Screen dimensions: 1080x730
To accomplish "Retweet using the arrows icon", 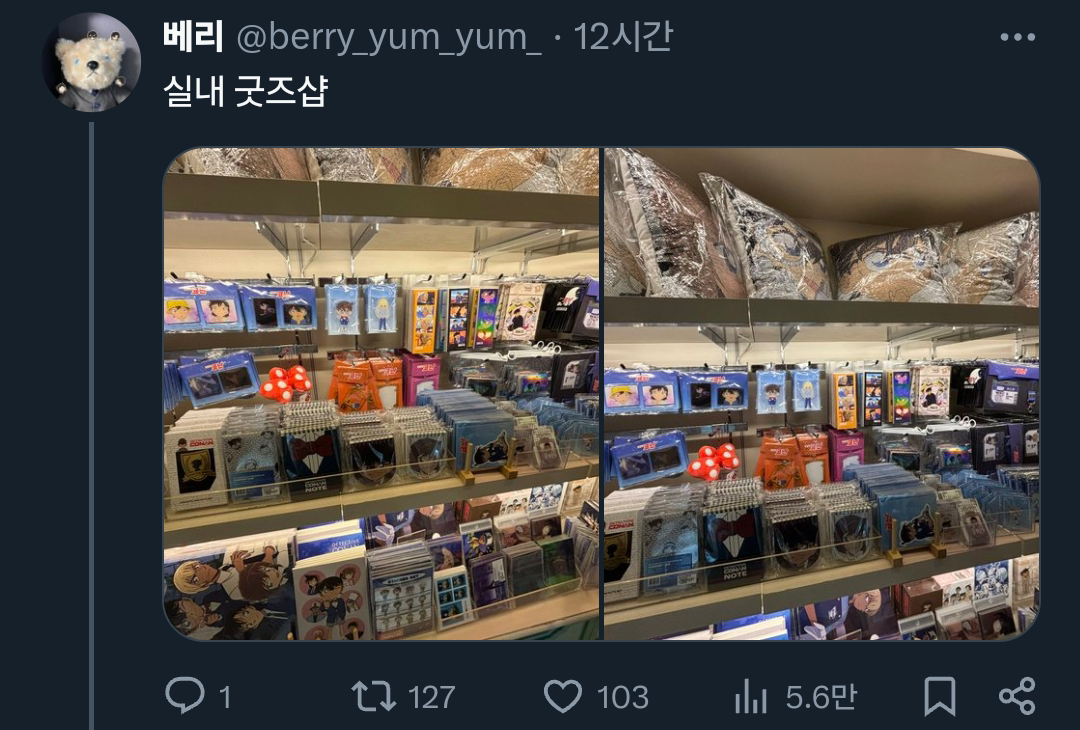I will [x=373, y=696].
